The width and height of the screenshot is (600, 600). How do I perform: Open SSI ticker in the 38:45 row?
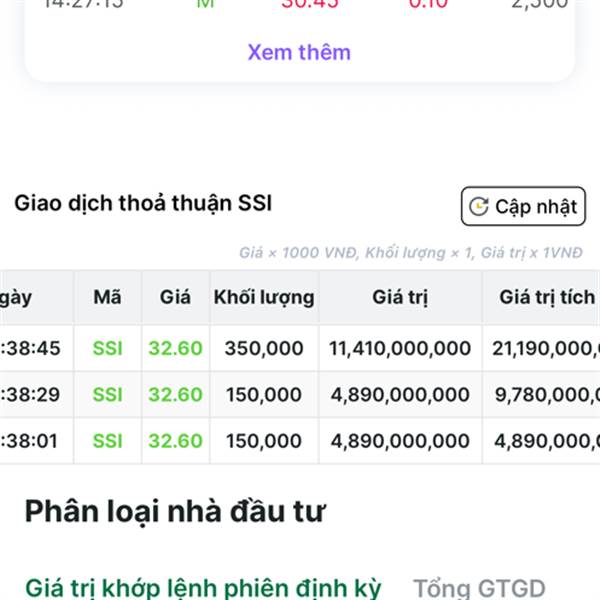click(107, 349)
